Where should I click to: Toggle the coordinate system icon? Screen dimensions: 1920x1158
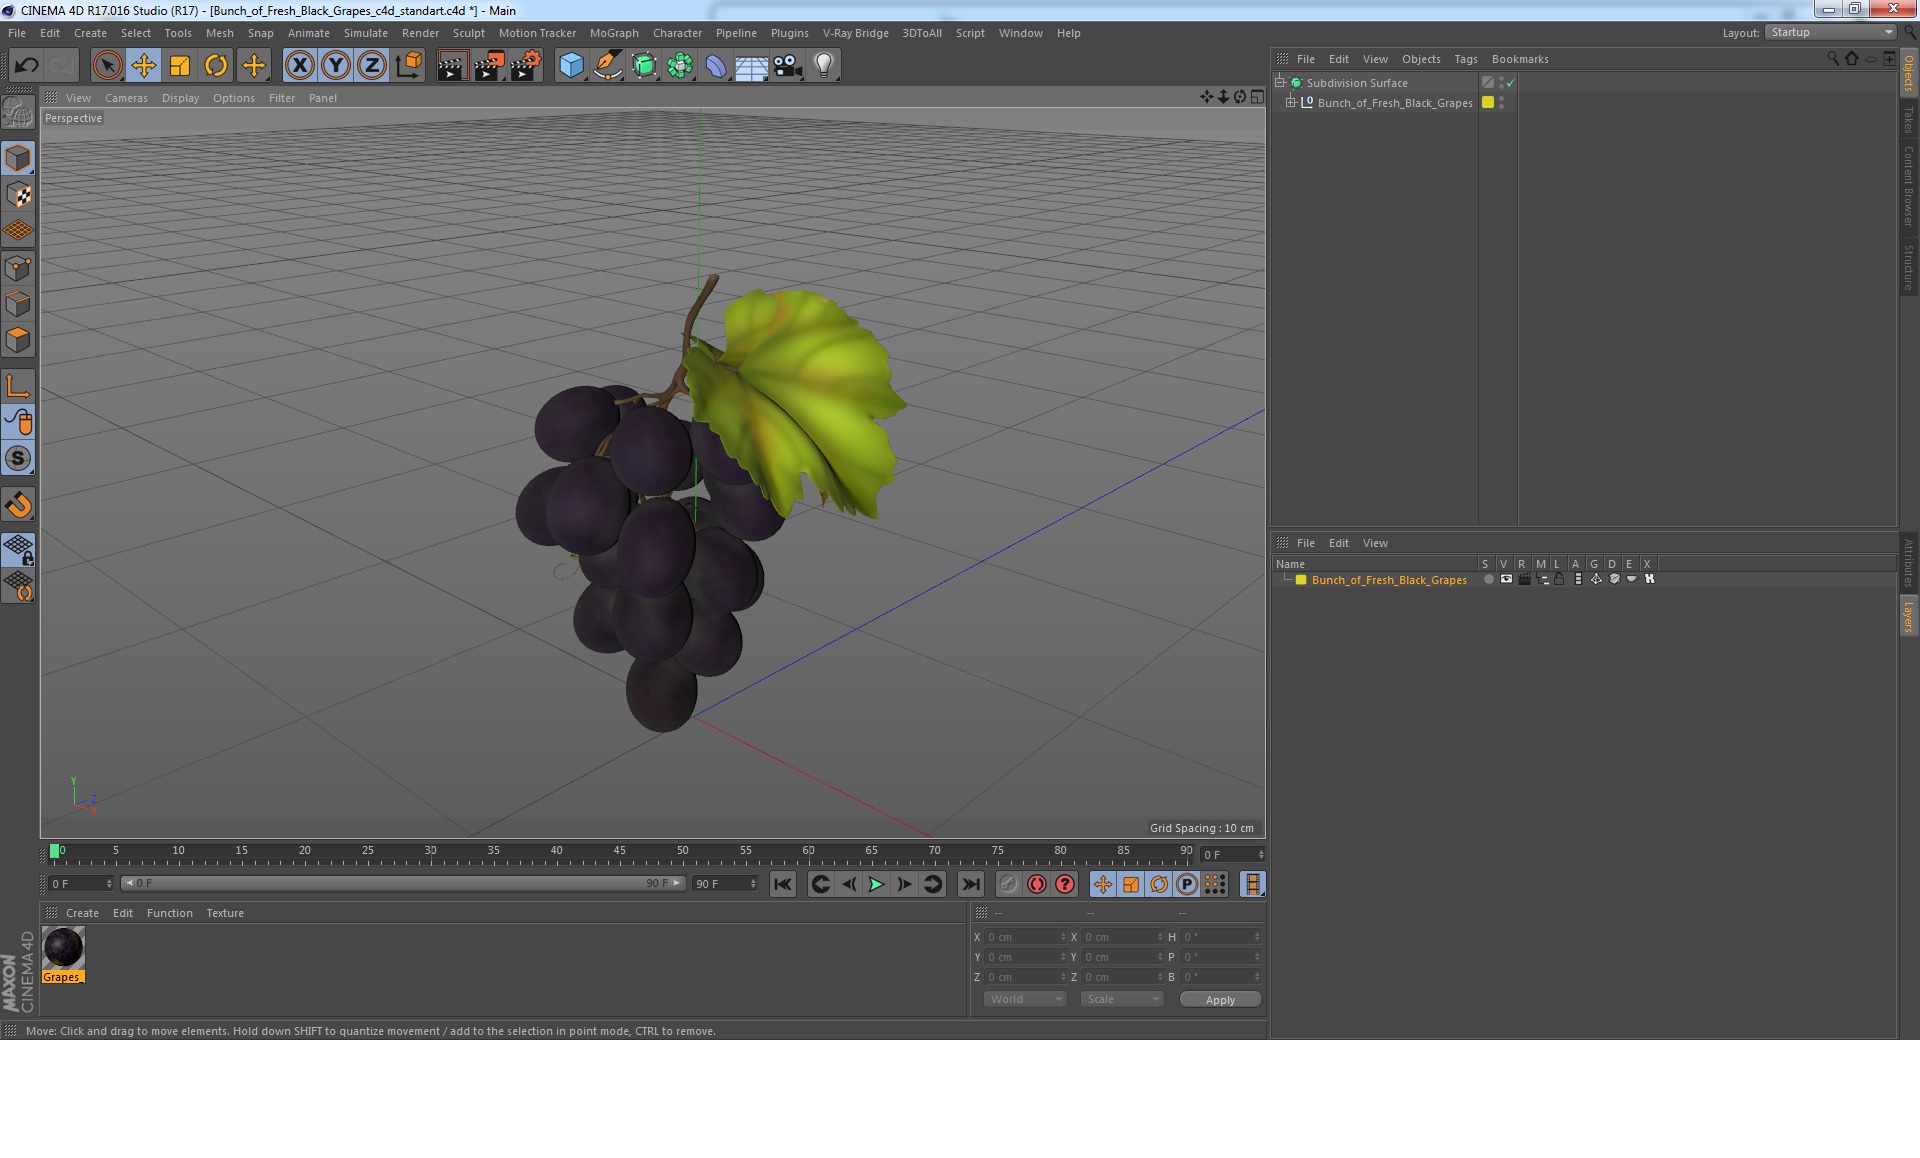click(408, 66)
